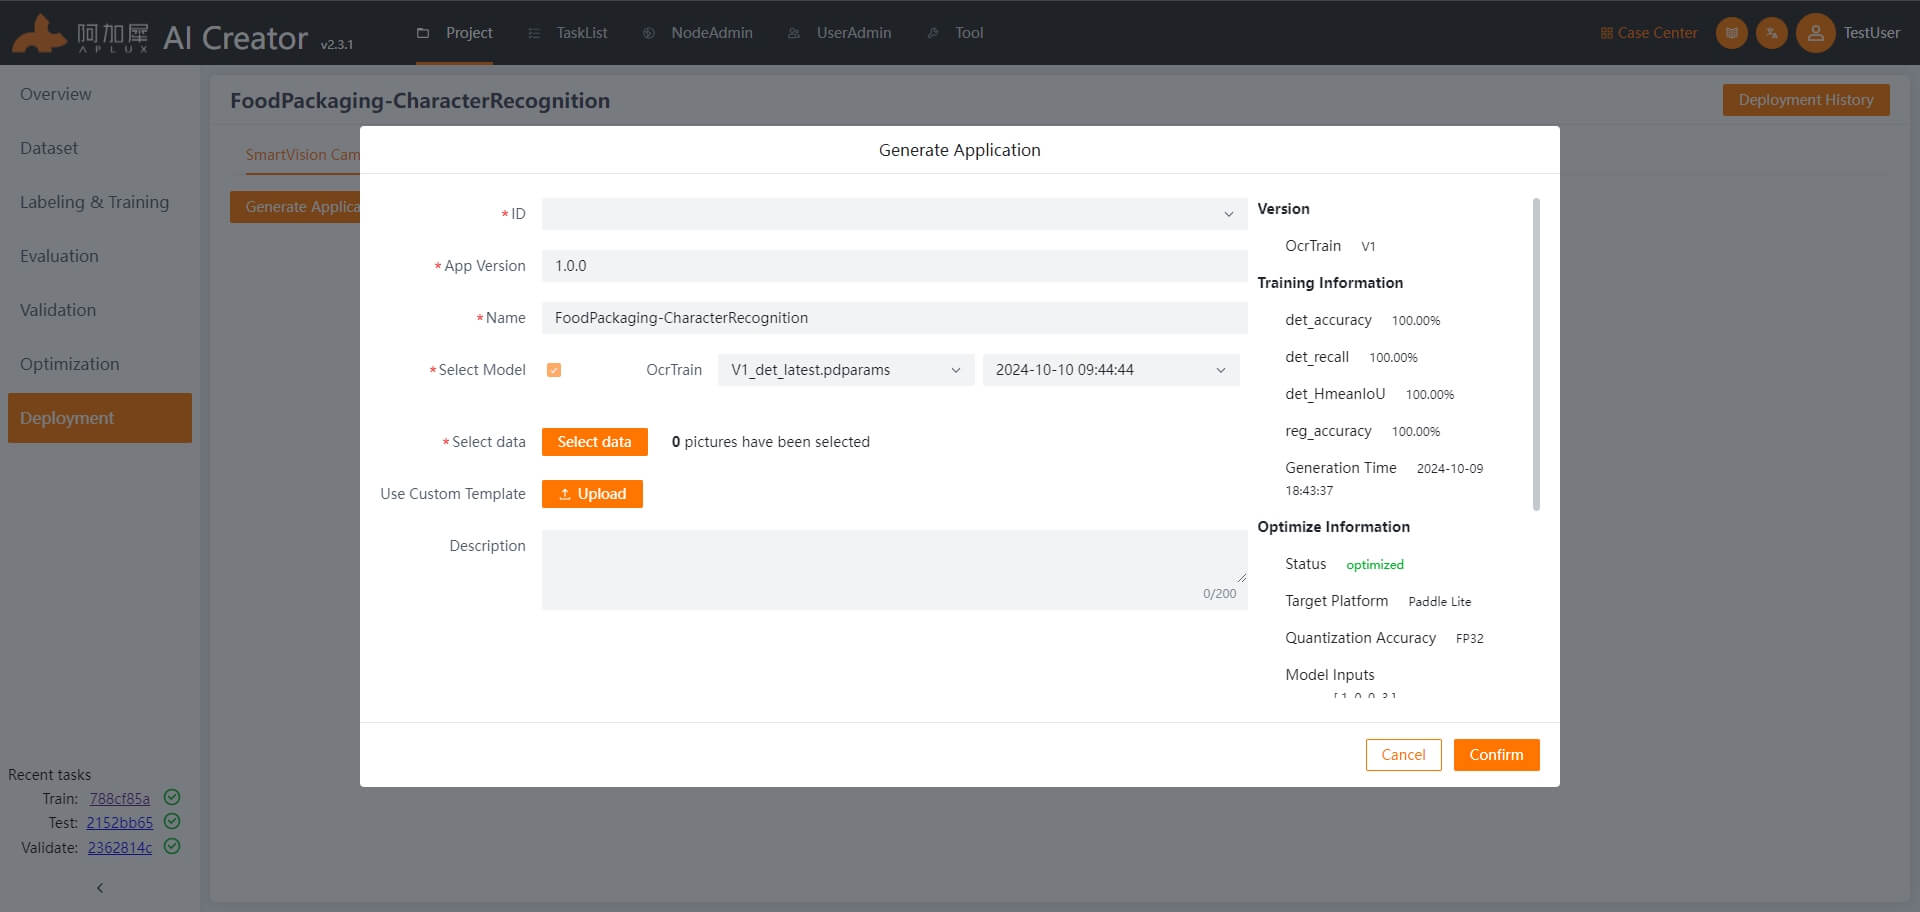Open Labeling & Training in the sidebar
The width and height of the screenshot is (1920, 912).
tap(100, 202)
